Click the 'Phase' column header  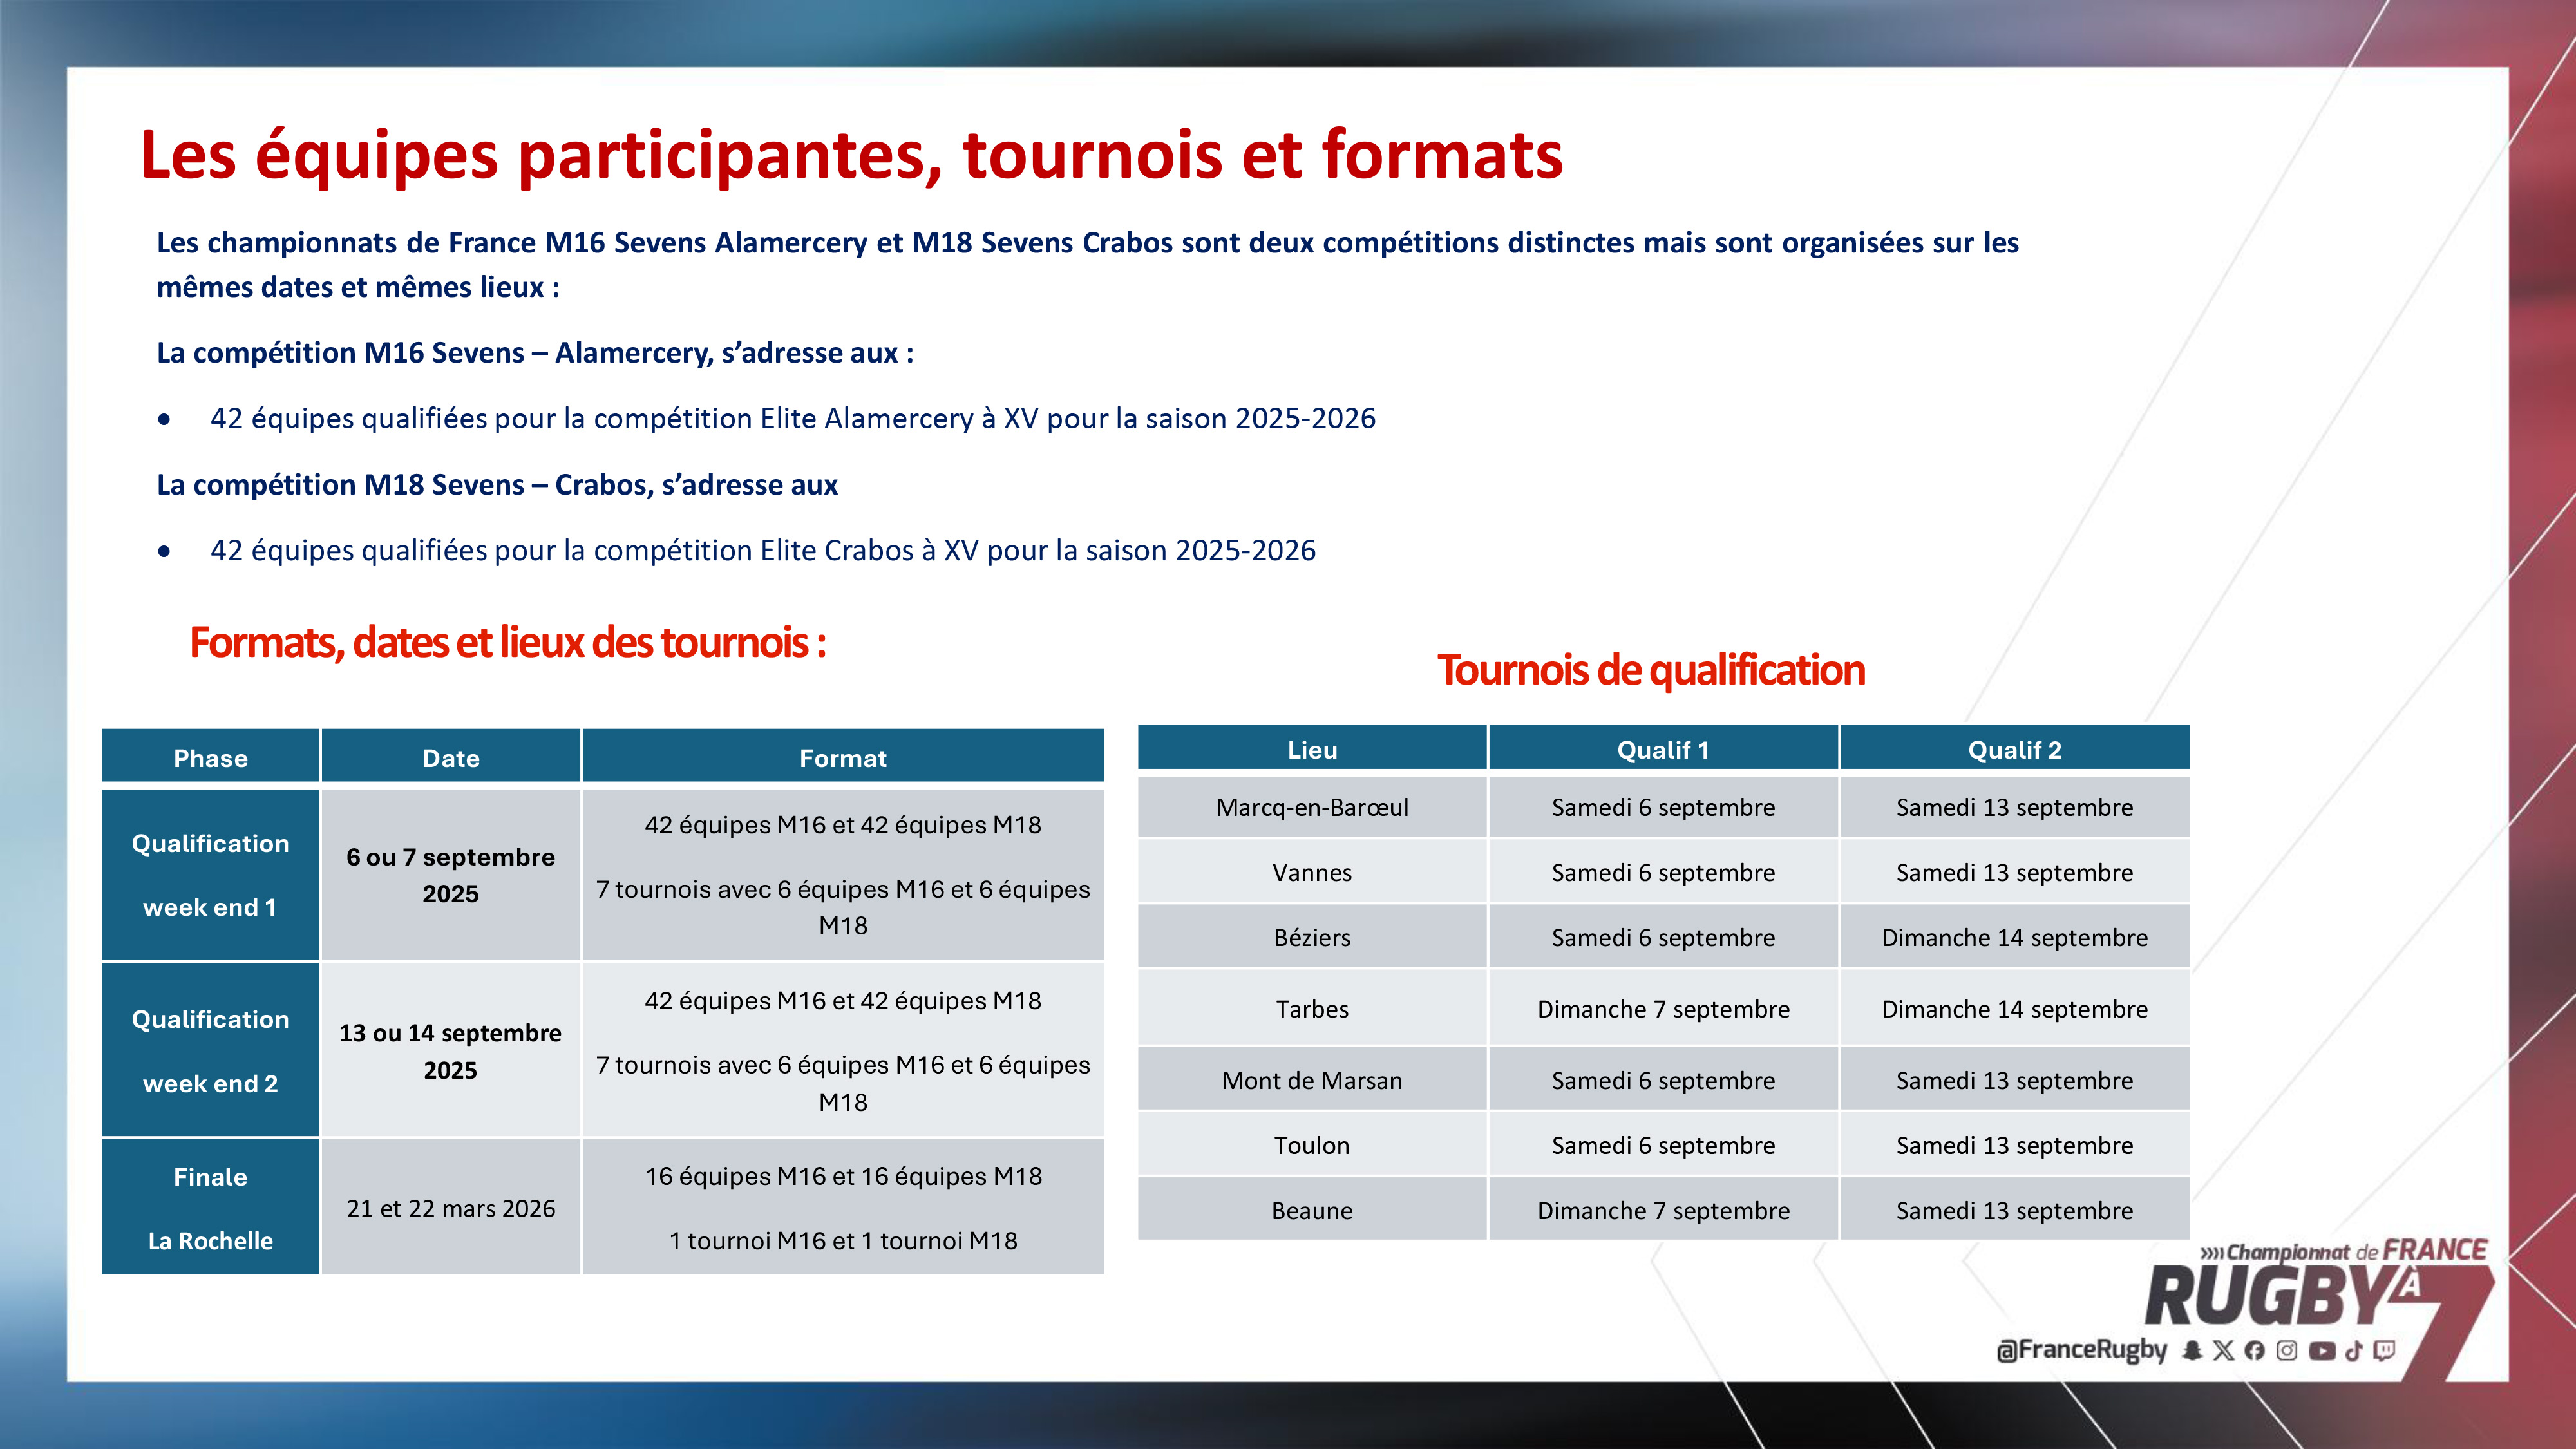click(210, 756)
